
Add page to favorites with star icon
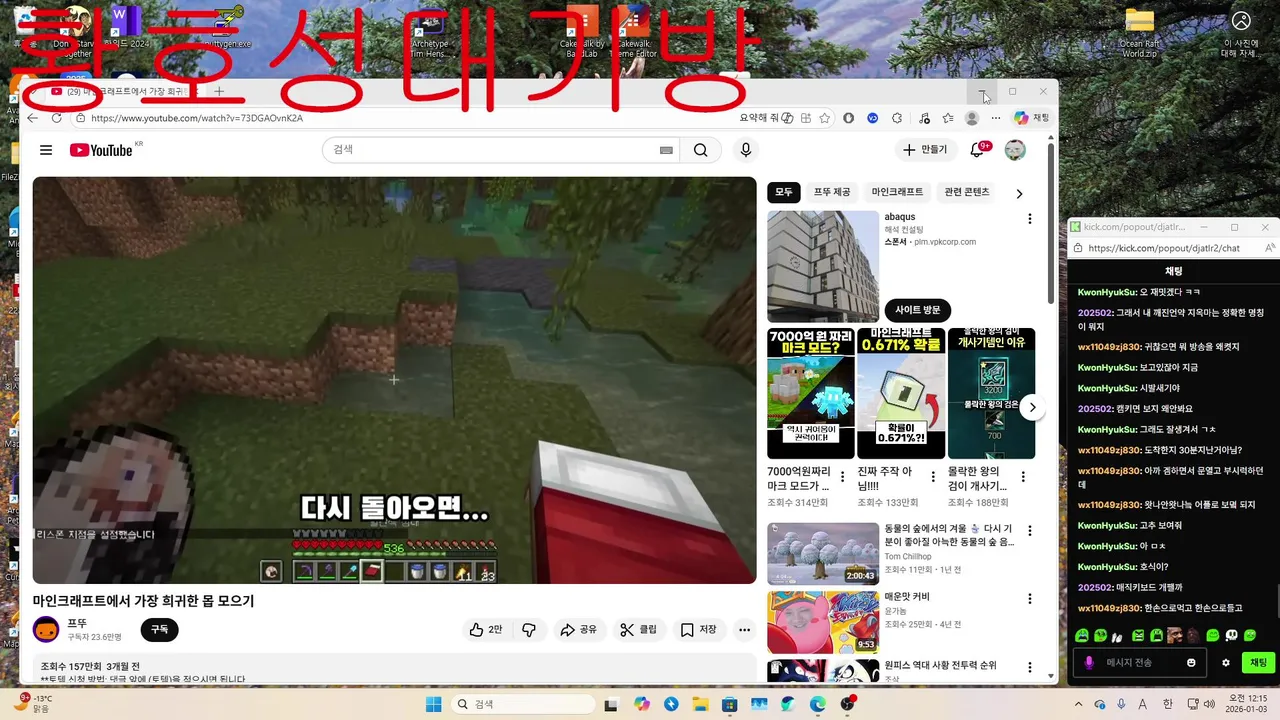825,118
